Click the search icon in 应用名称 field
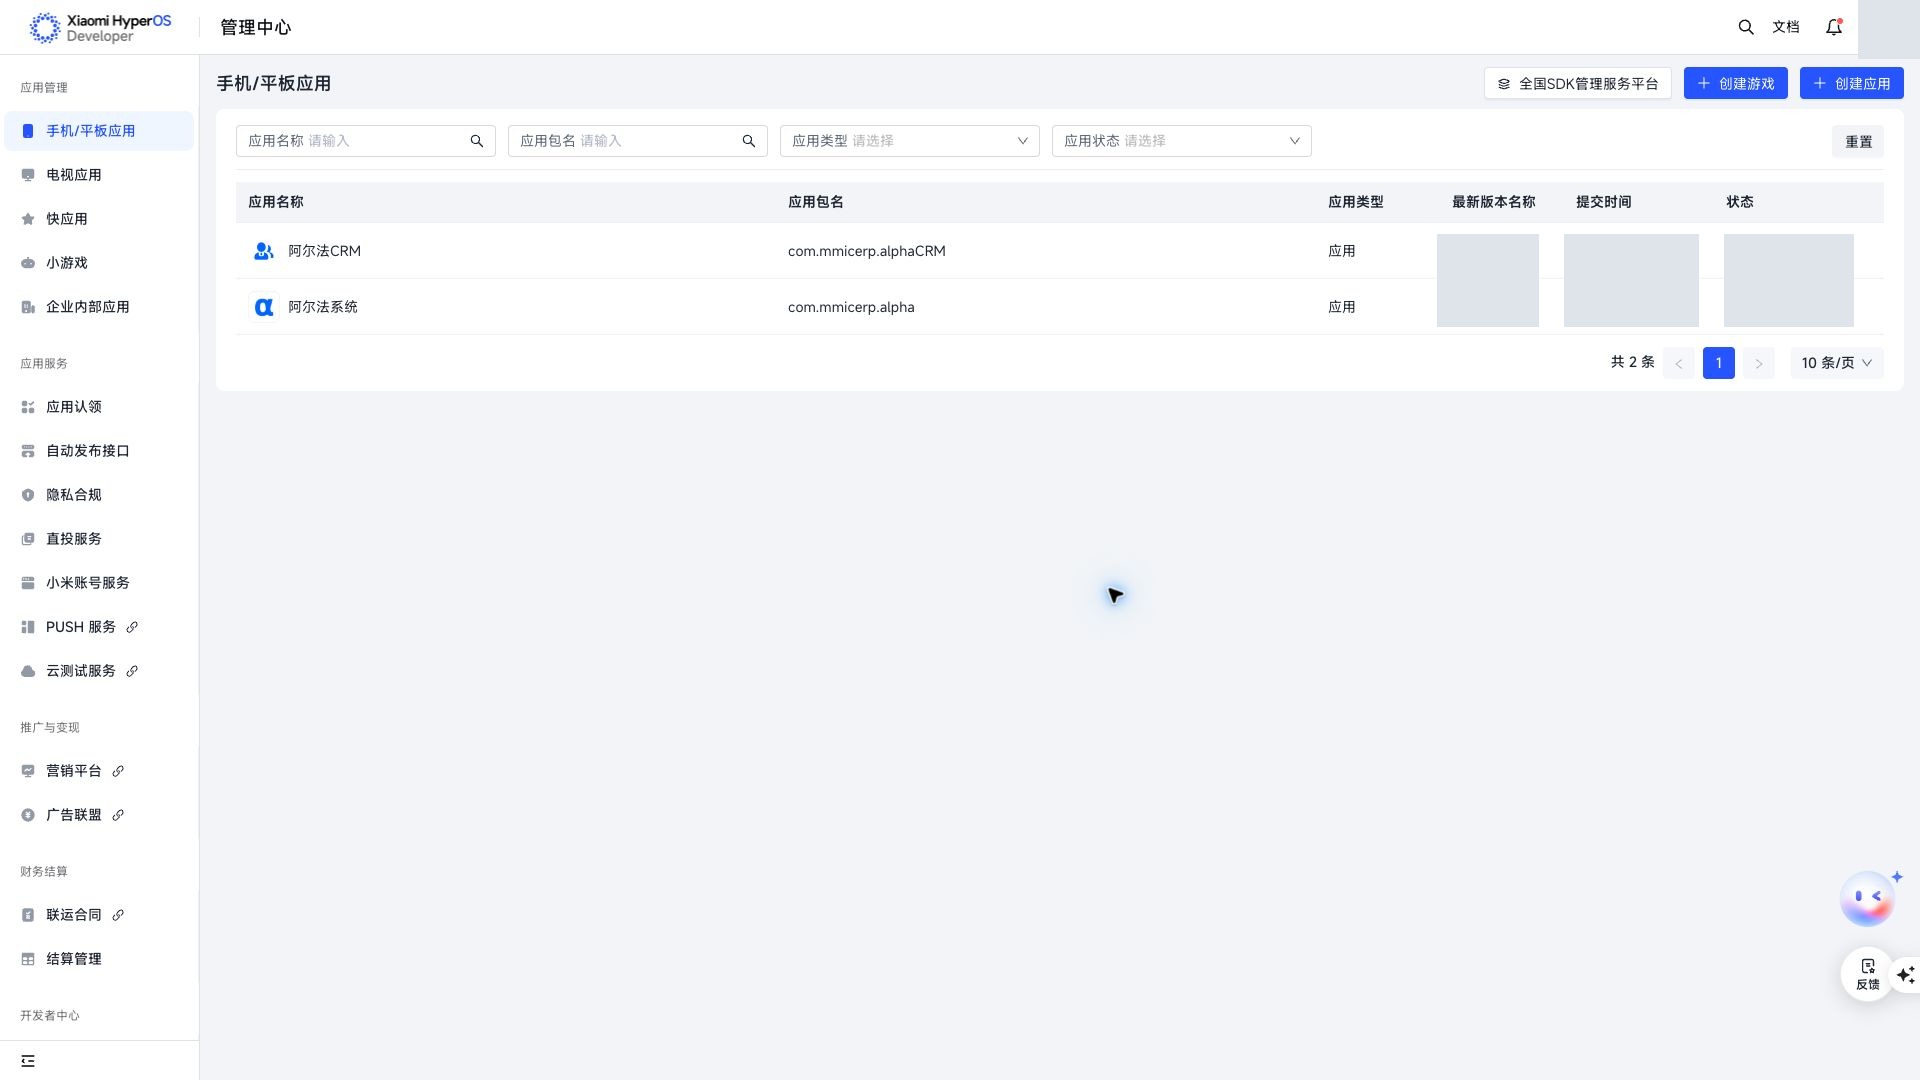The height and width of the screenshot is (1080, 1920). (477, 141)
